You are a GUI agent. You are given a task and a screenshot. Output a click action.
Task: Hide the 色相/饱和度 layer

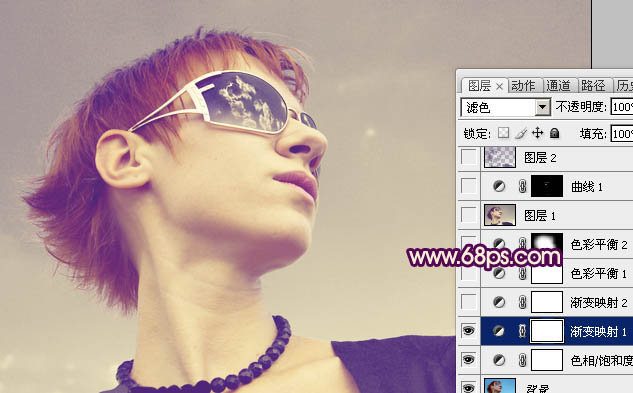pos(468,359)
